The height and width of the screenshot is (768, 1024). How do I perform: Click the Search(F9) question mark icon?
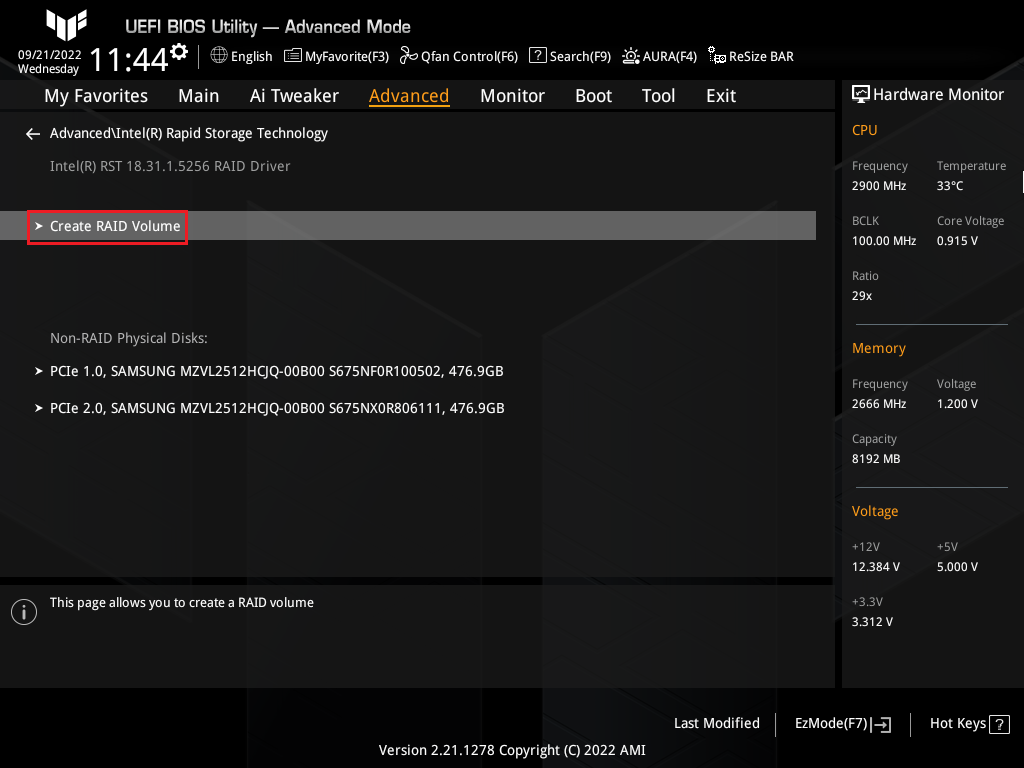pos(537,56)
